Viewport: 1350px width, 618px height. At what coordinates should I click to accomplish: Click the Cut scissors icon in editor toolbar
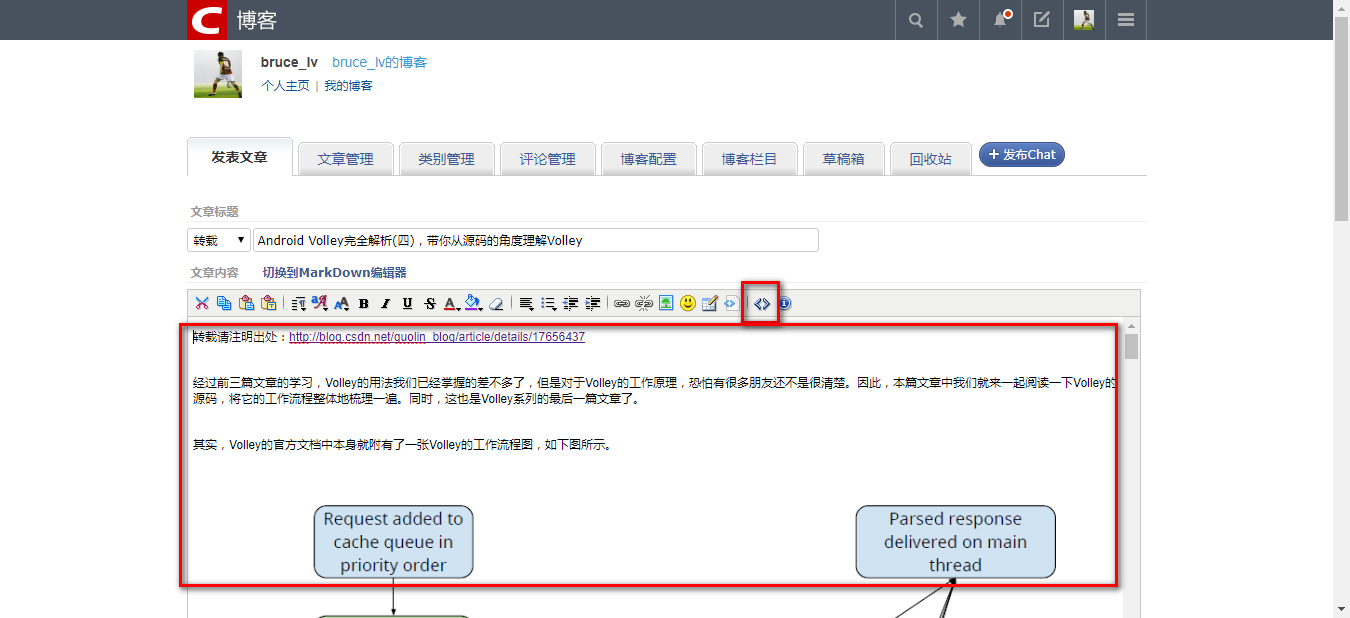coord(202,303)
